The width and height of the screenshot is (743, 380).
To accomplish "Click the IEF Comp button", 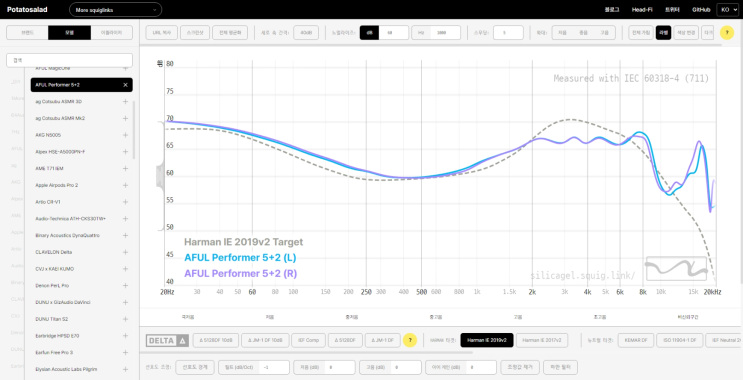I will pyautogui.click(x=308, y=340).
